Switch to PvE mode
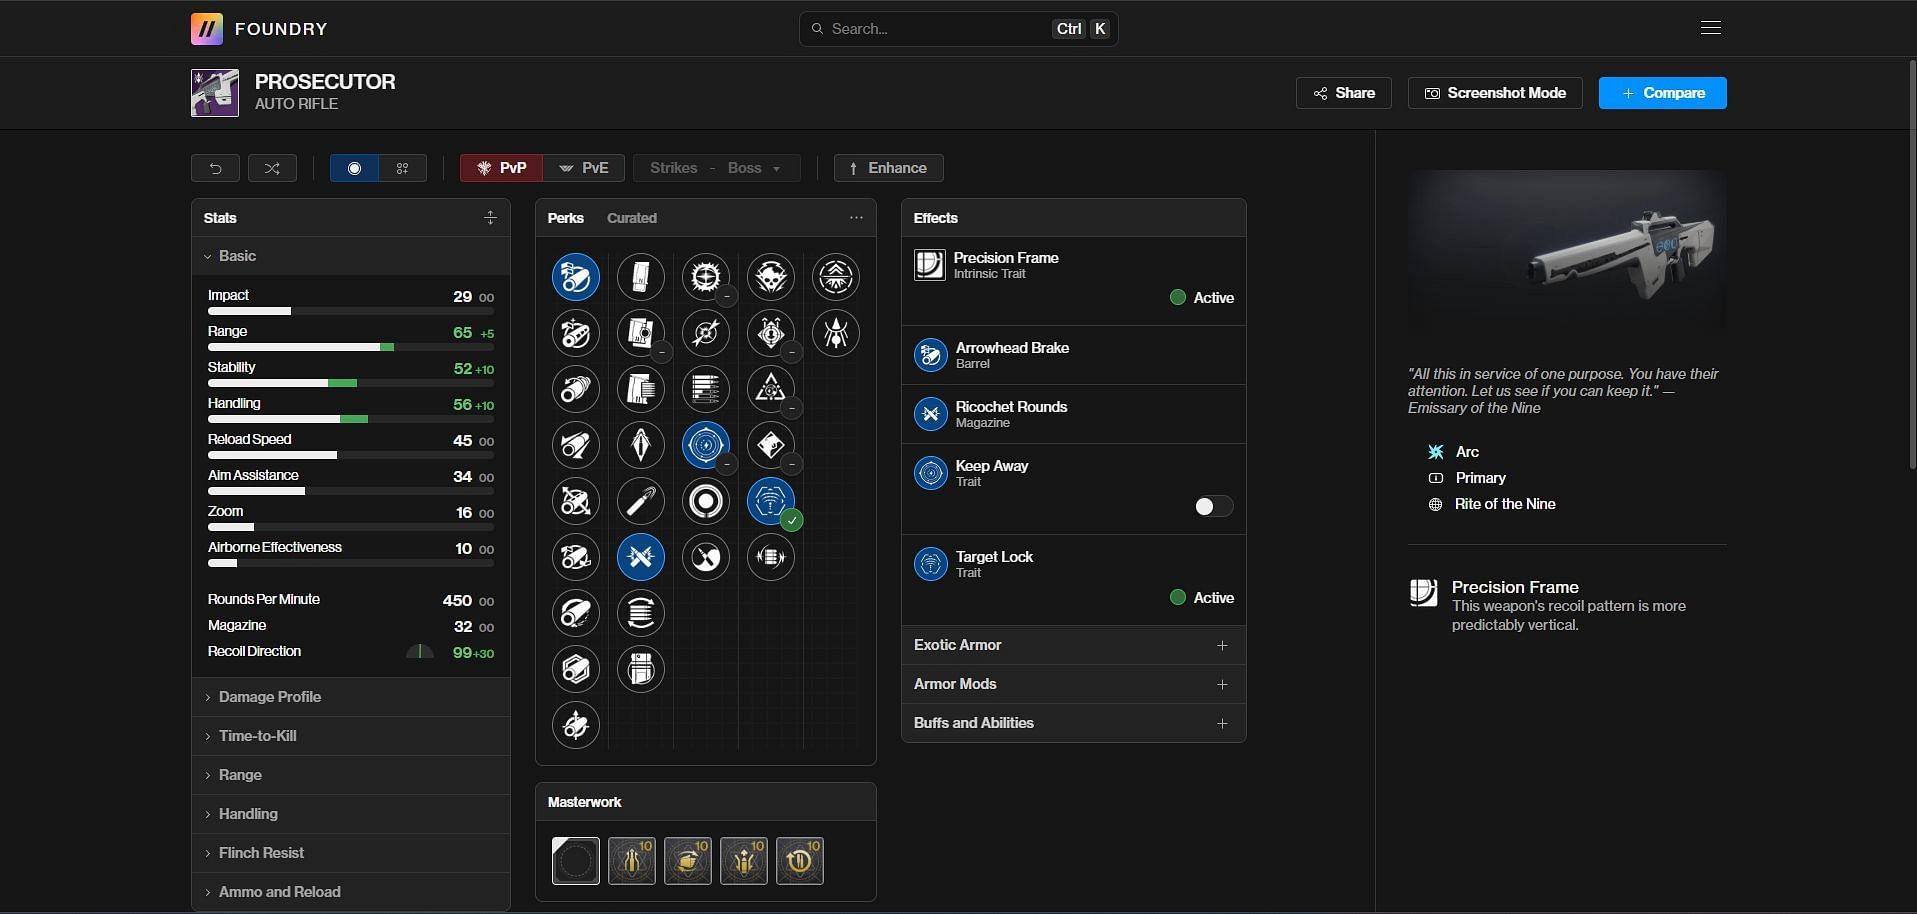This screenshot has width=1917, height=914. (584, 168)
